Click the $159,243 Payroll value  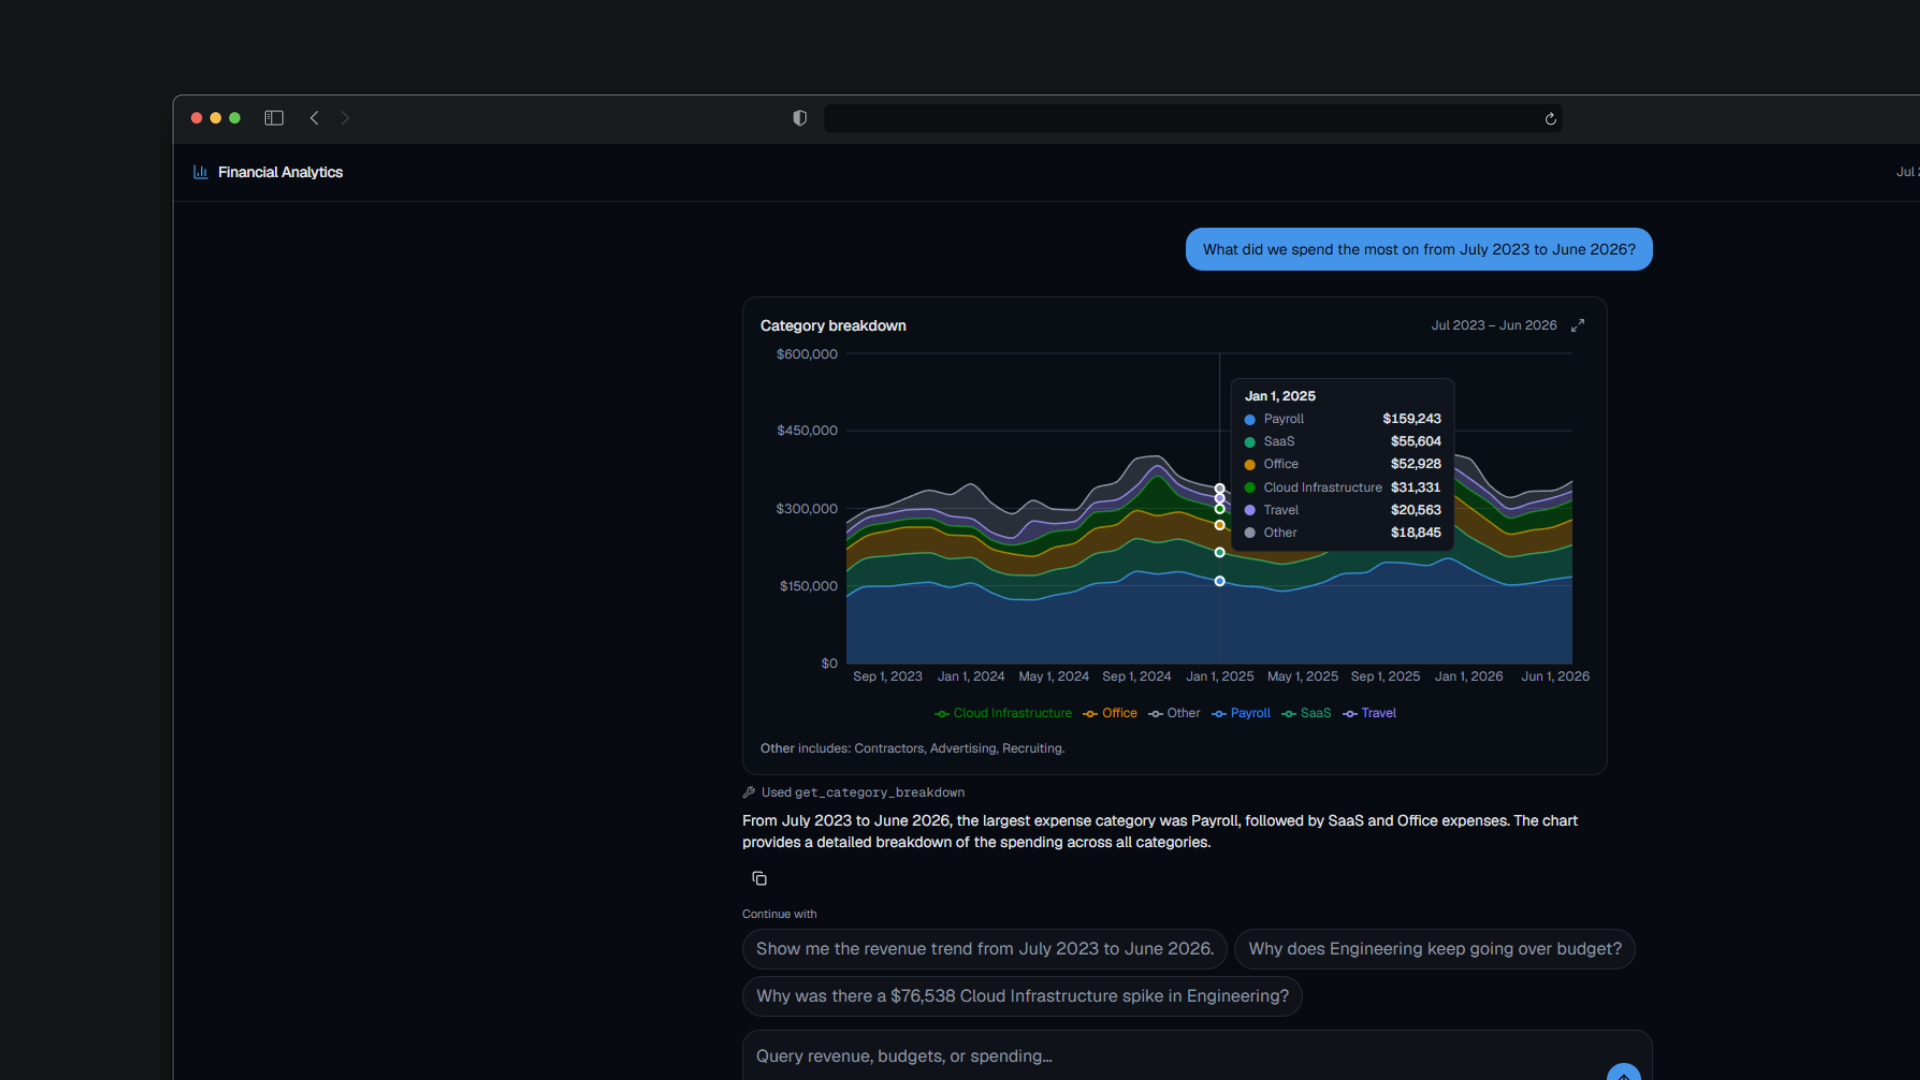point(1411,419)
